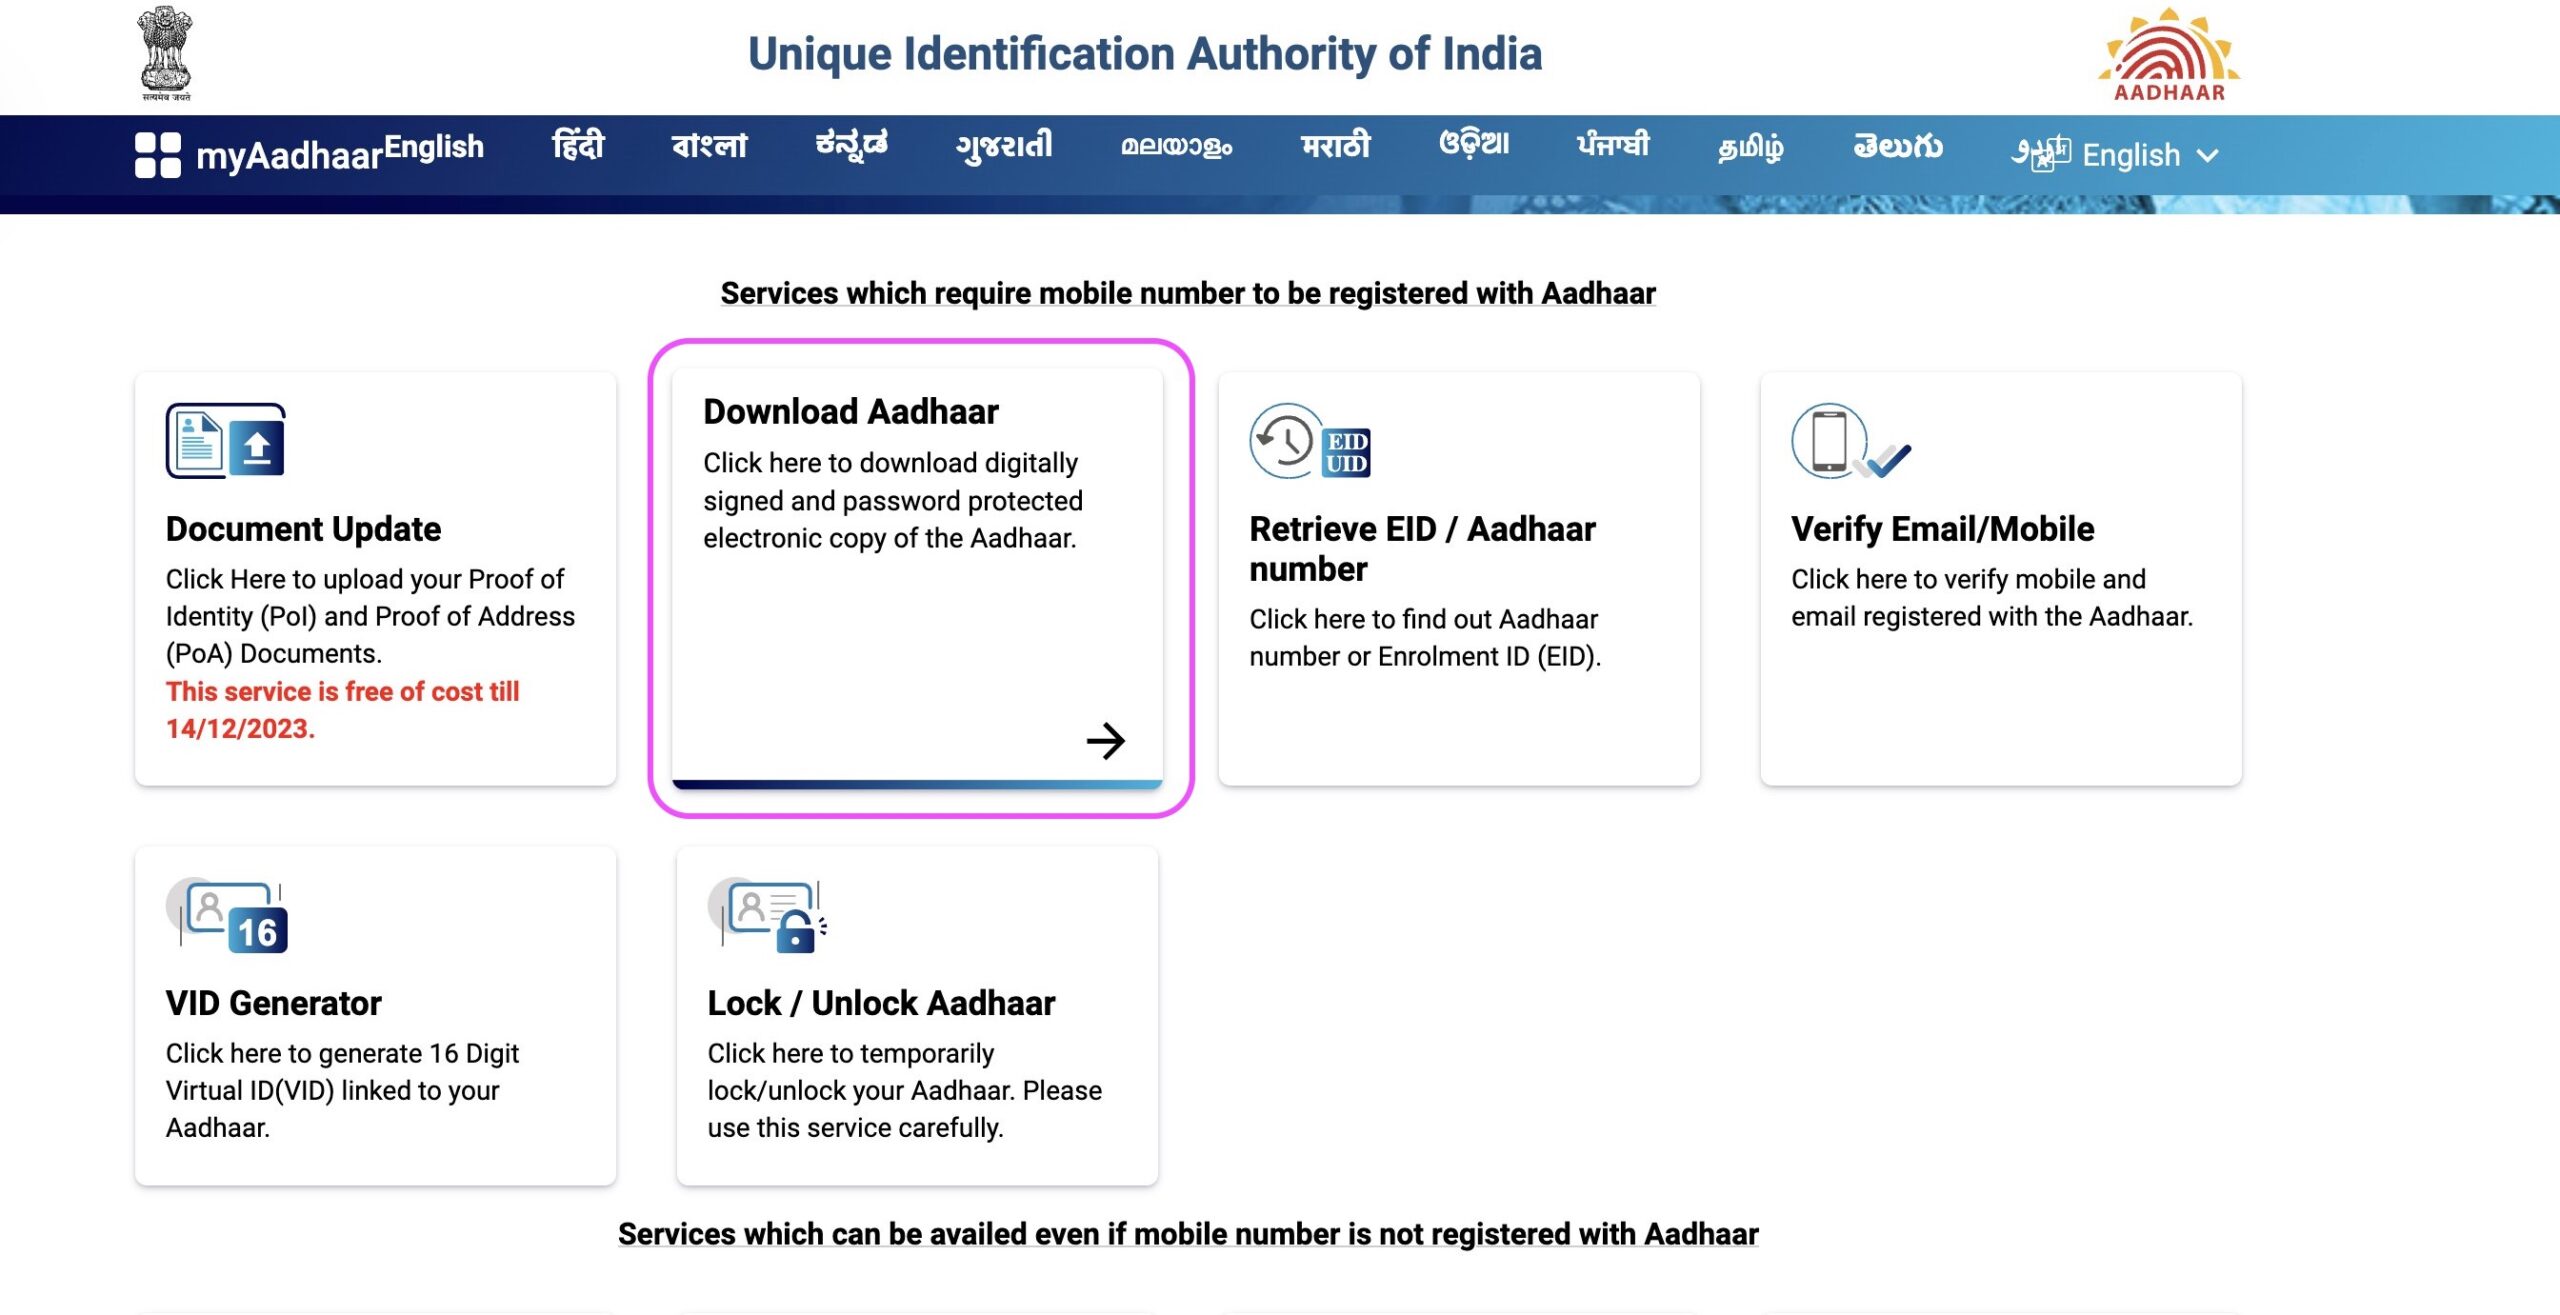The width and height of the screenshot is (2560, 1315).
Task: Click 'Services which require mobile number' heading
Action: point(1188,294)
